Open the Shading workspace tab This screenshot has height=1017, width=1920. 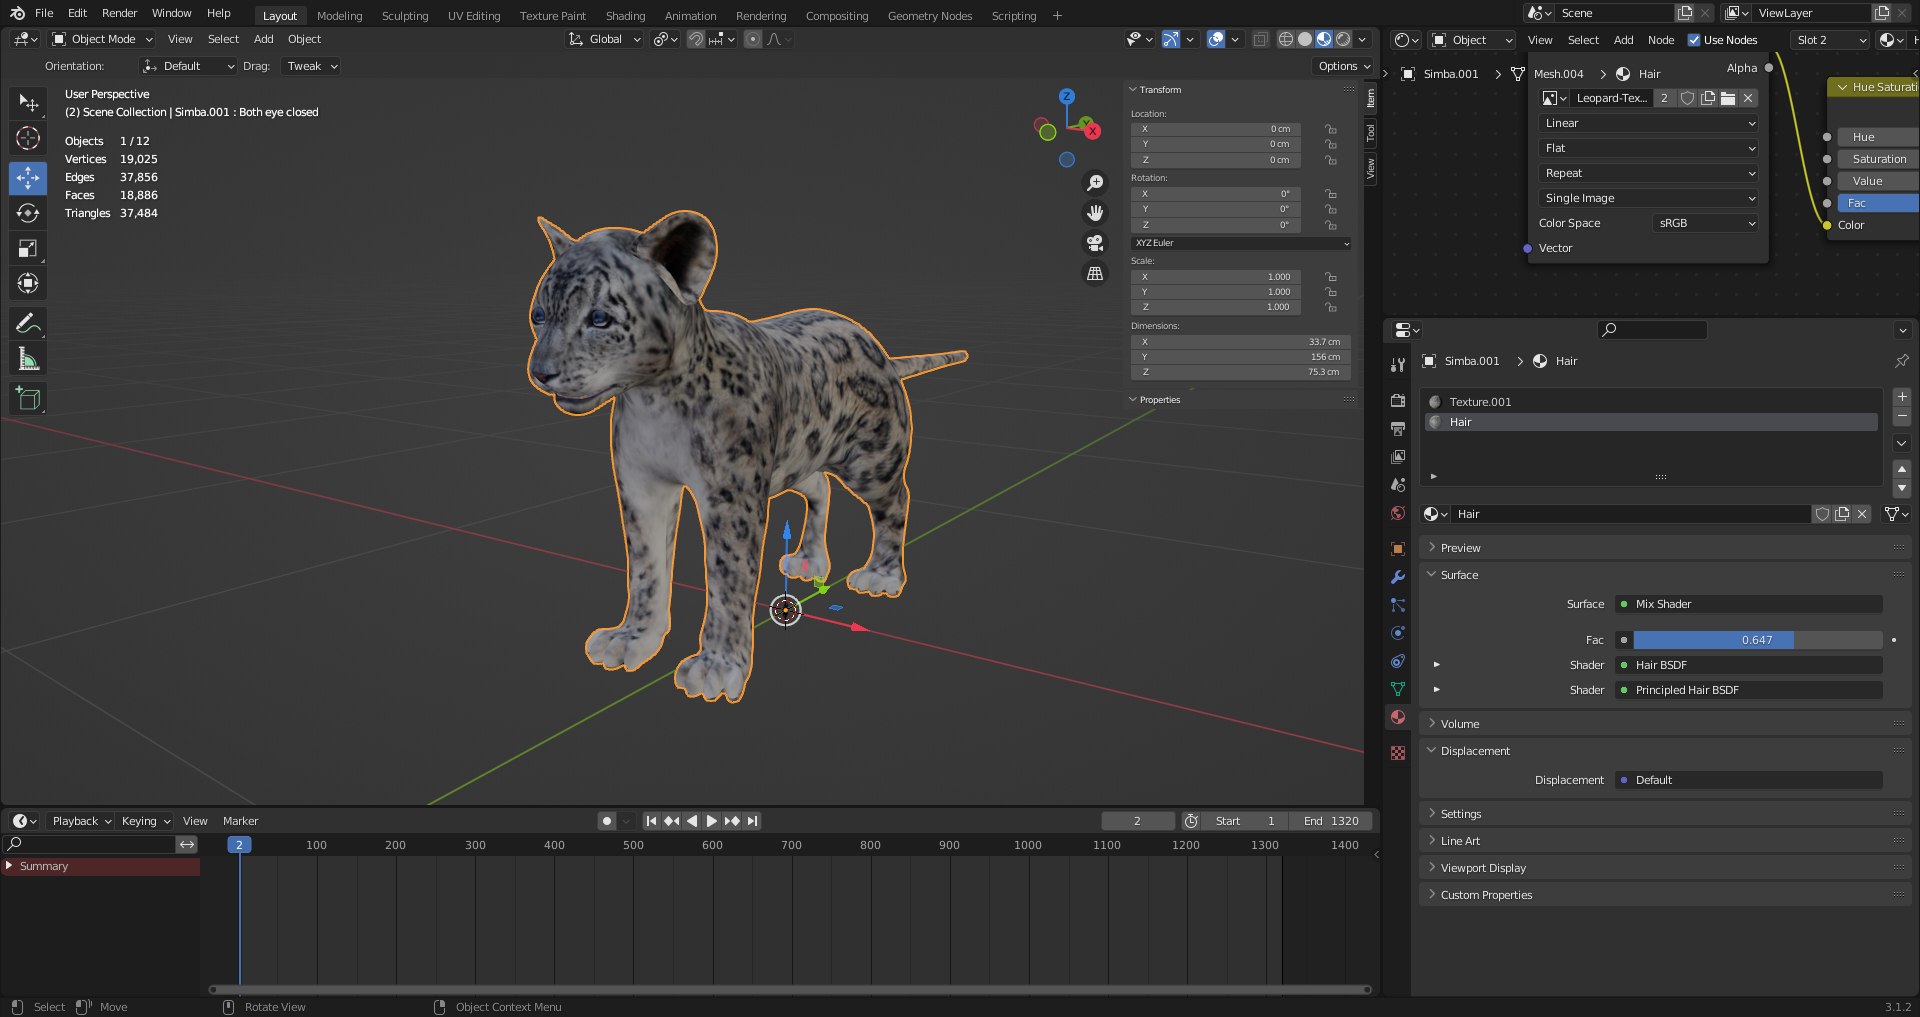(x=625, y=16)
